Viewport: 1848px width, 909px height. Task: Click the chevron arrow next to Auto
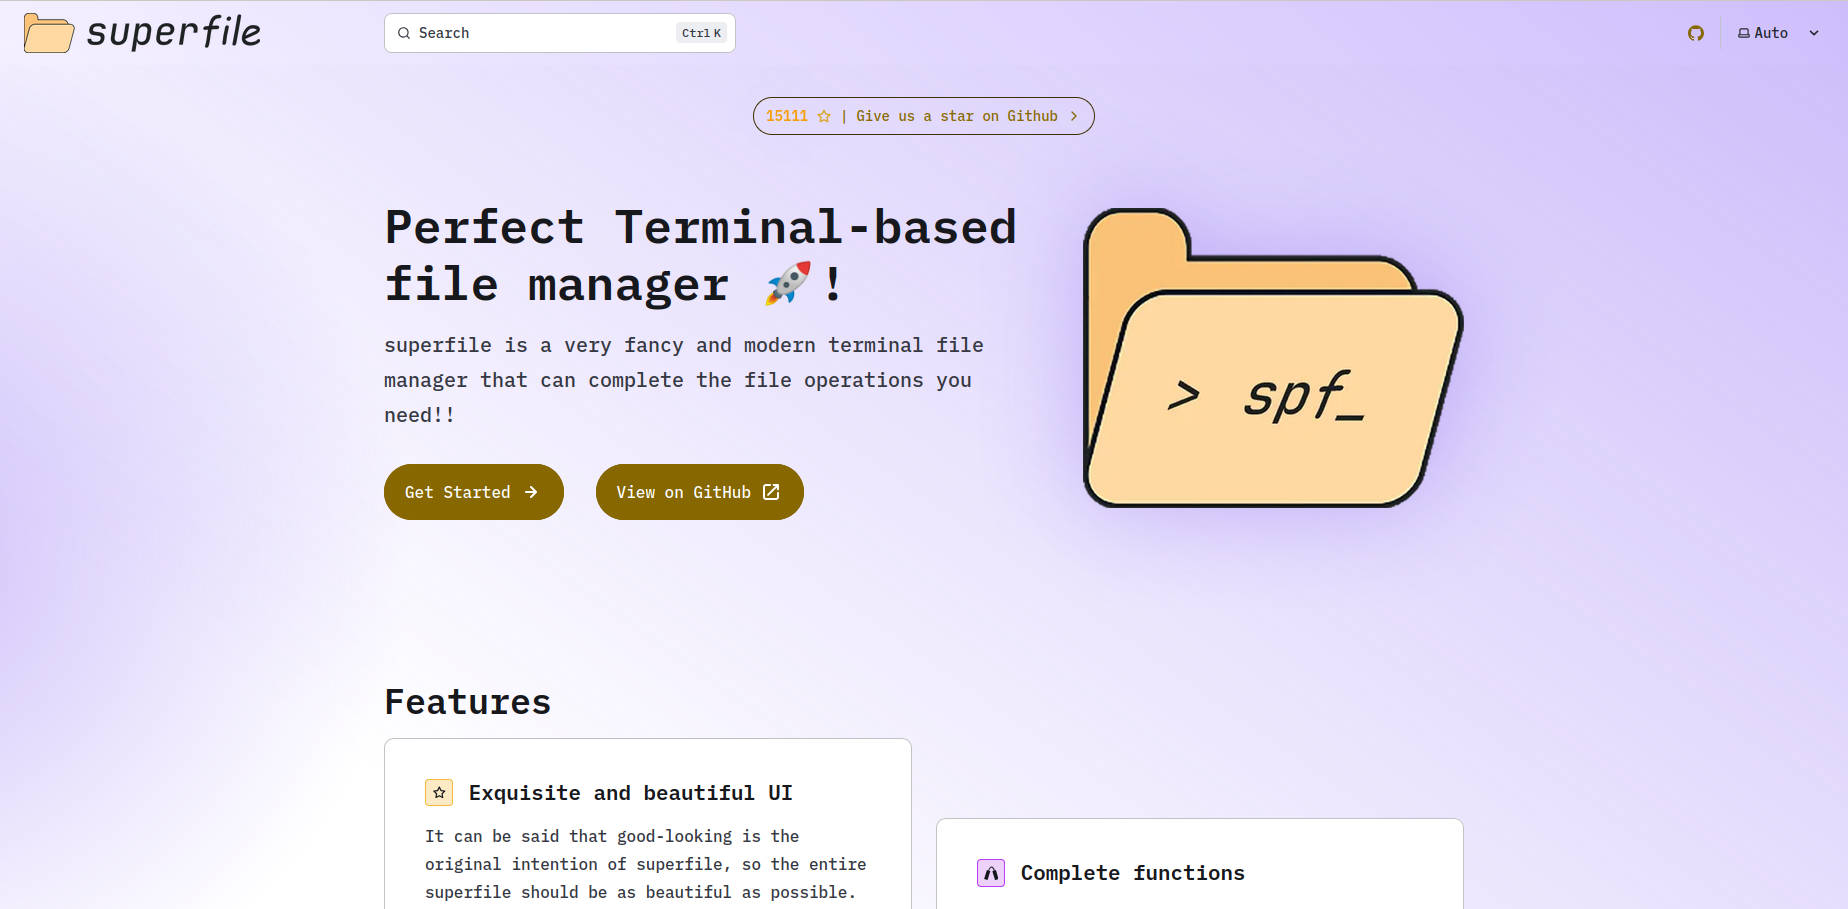click(x=1814, y=33)
